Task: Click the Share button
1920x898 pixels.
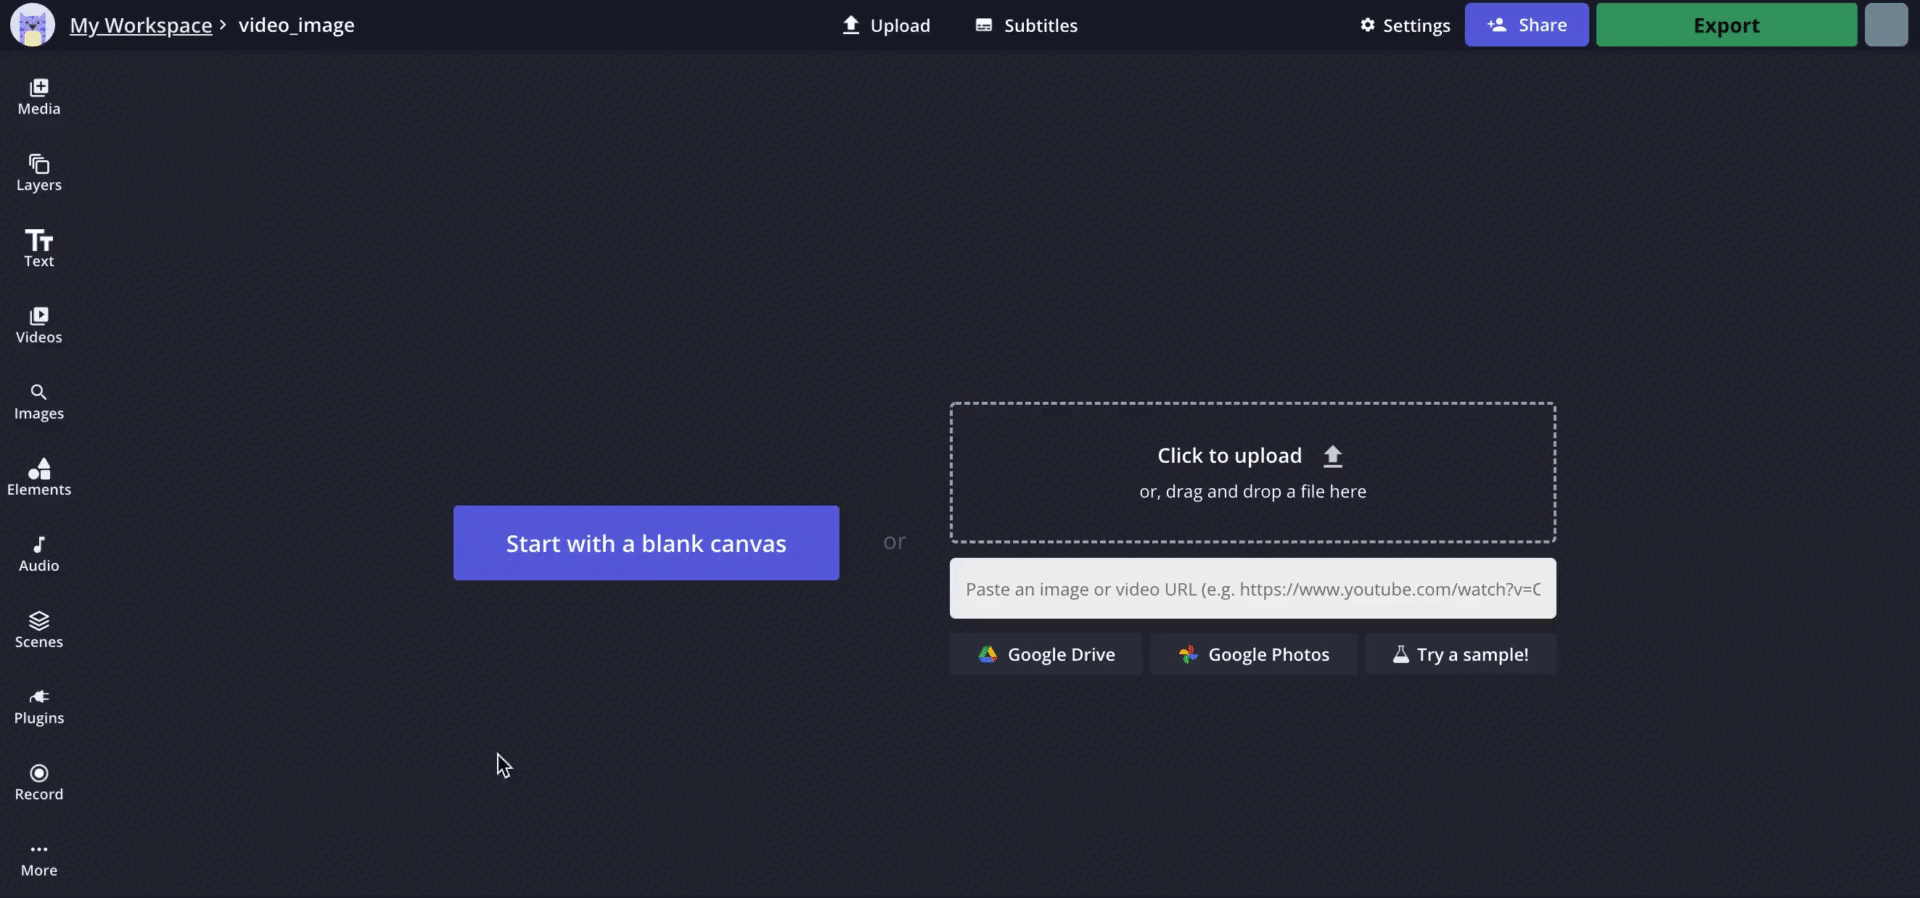Action: [x=1526, y=25]
